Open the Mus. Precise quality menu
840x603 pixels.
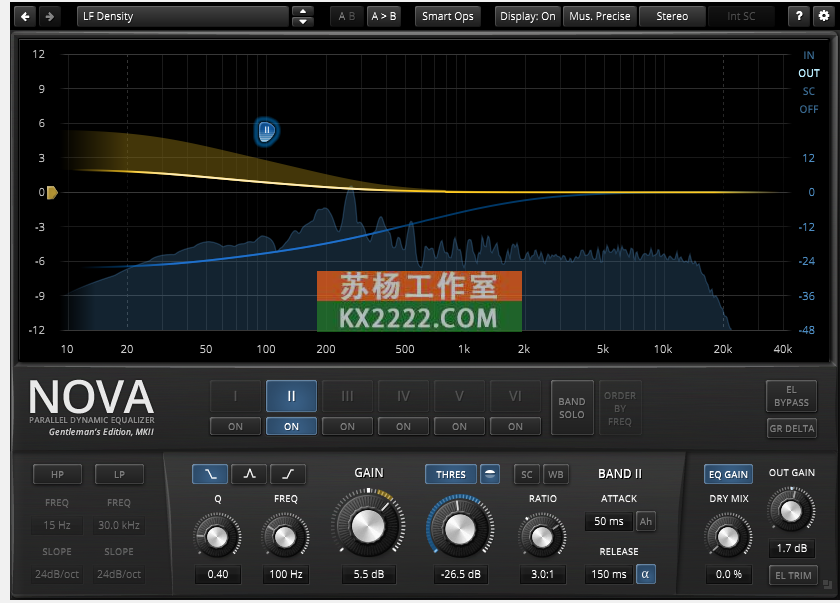point(600,17)
